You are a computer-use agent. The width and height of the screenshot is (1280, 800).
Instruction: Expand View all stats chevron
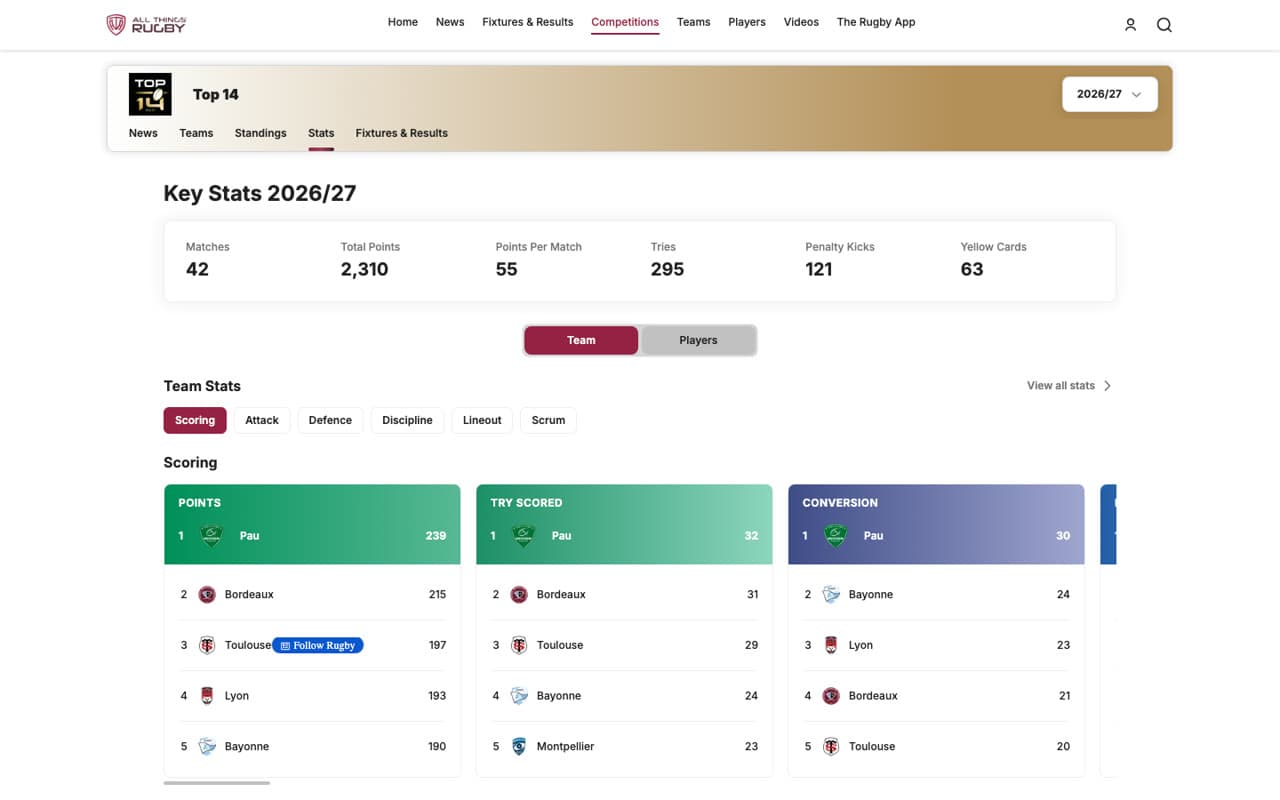[1107, 386]
